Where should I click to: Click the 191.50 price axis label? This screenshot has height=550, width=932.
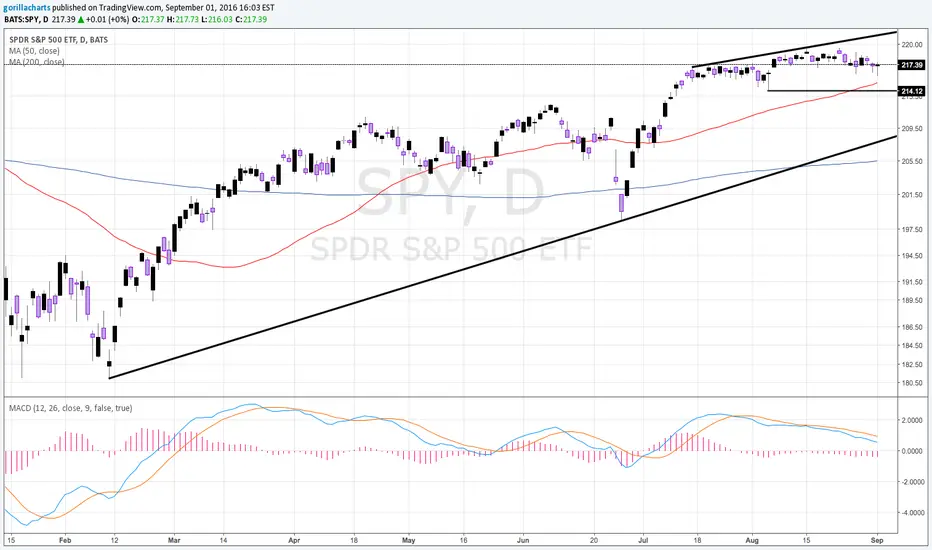(912, 282)
